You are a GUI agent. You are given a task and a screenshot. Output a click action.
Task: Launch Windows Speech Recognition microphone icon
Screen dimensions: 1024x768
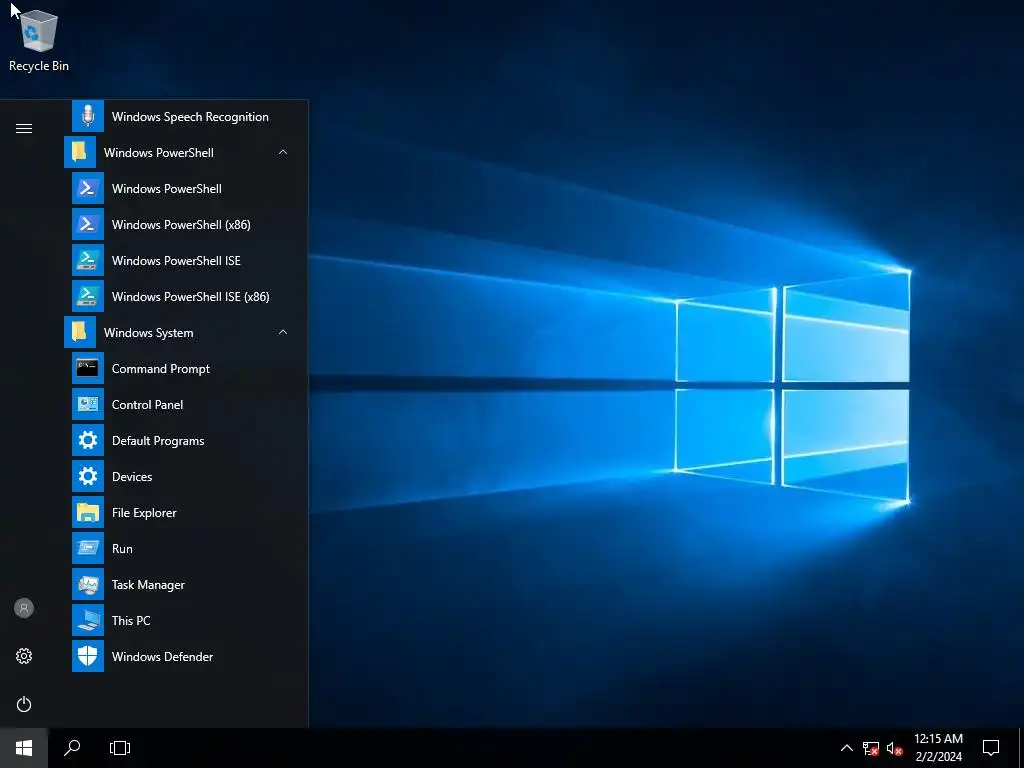(x=88, y=116)
